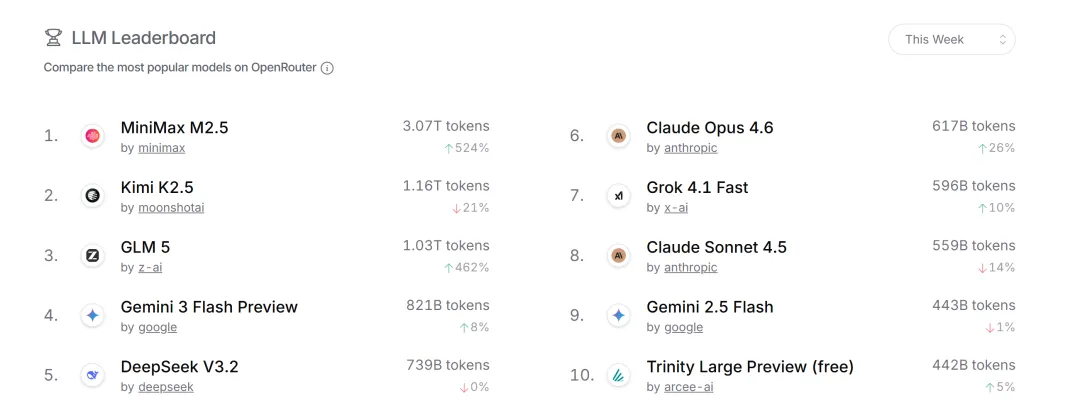Click the MiniMax M2.5 model logo icon
Viewport: 1080px width, 420px height.
(93, 136)
